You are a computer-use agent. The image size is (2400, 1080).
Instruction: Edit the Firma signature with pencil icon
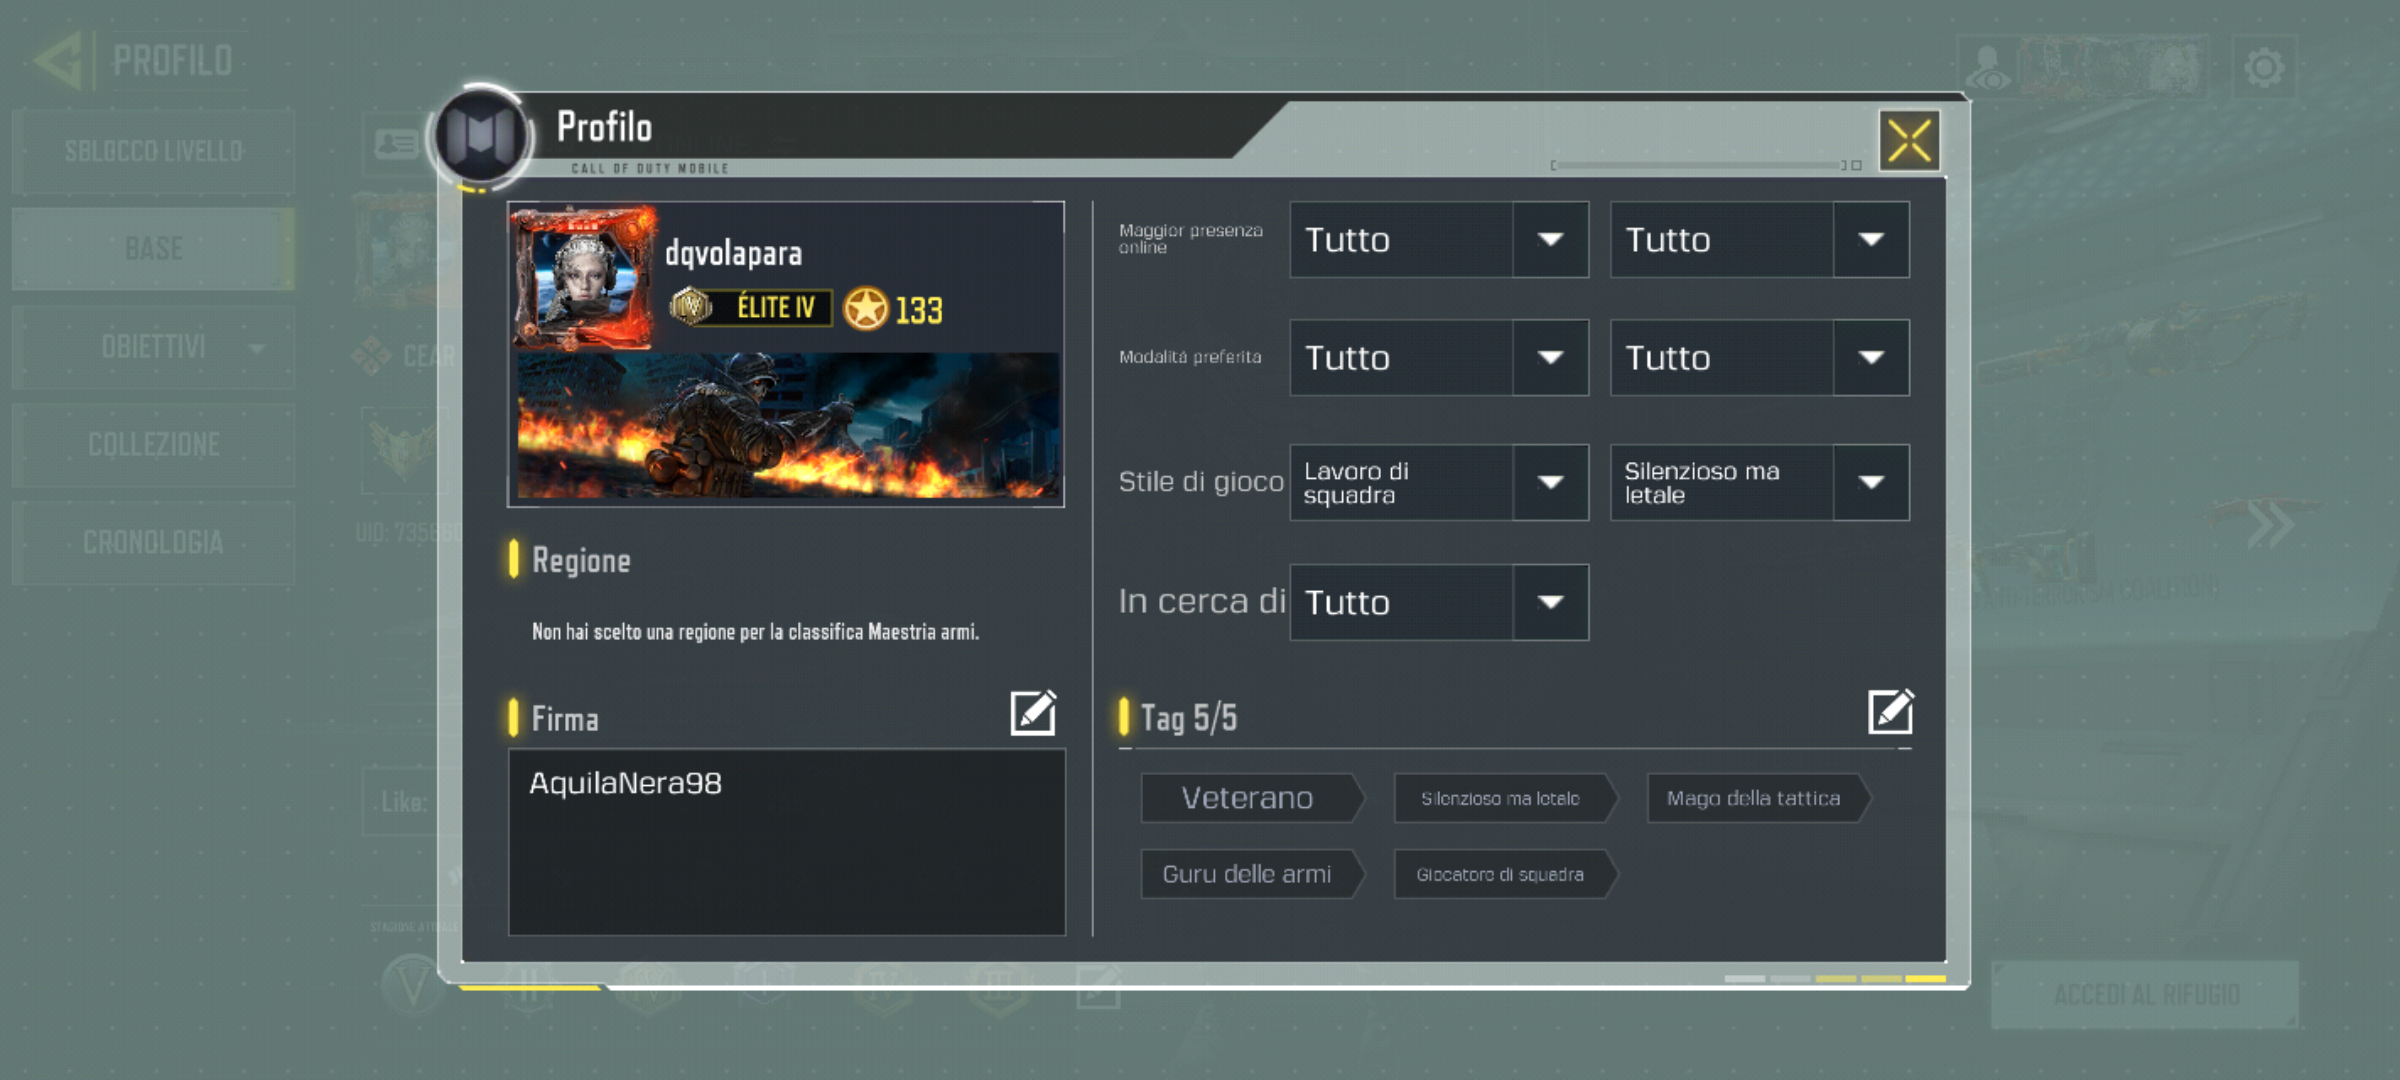[1033, 713]
